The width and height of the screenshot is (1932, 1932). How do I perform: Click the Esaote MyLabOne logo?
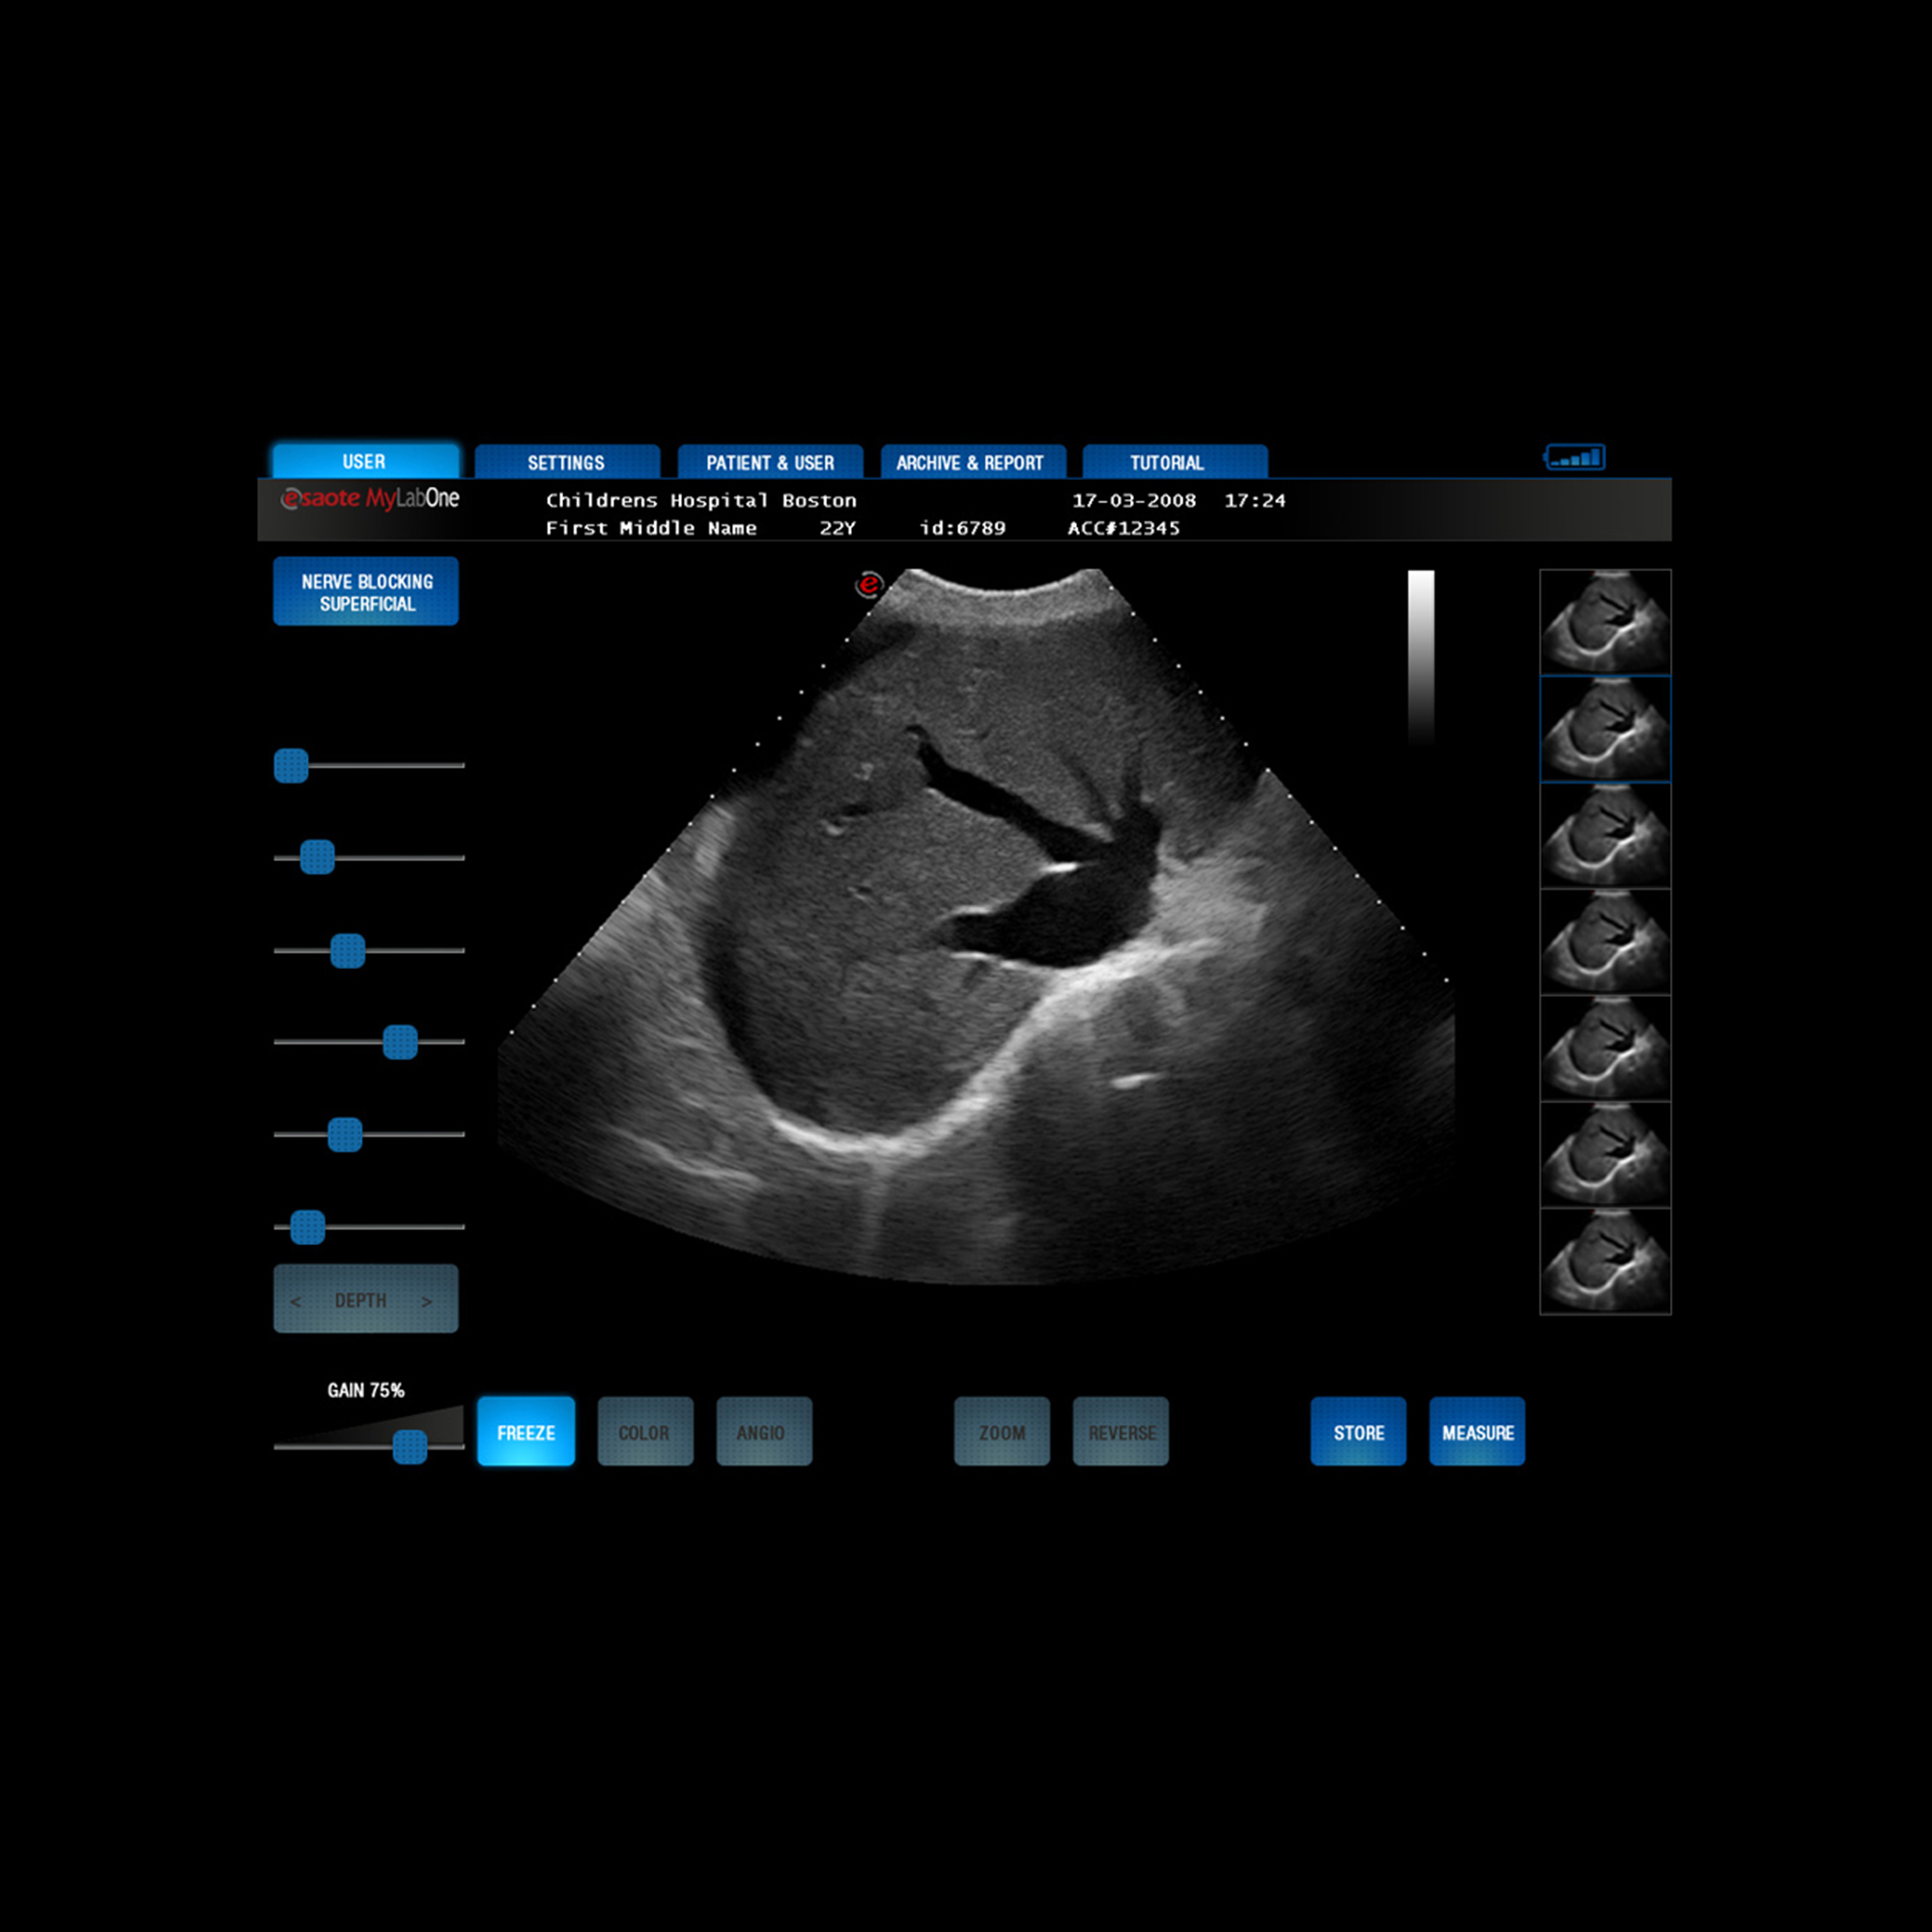370,498
